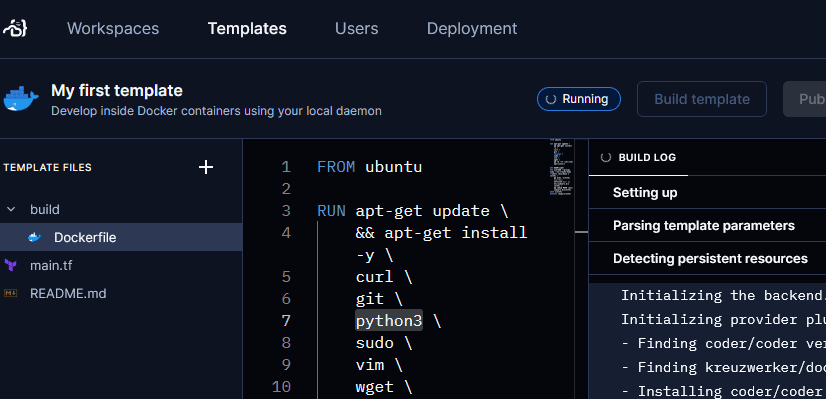Click line number 10 in the gutter
Image resolution: width=826 pixels, height=399 pixels.
(281, 387)
